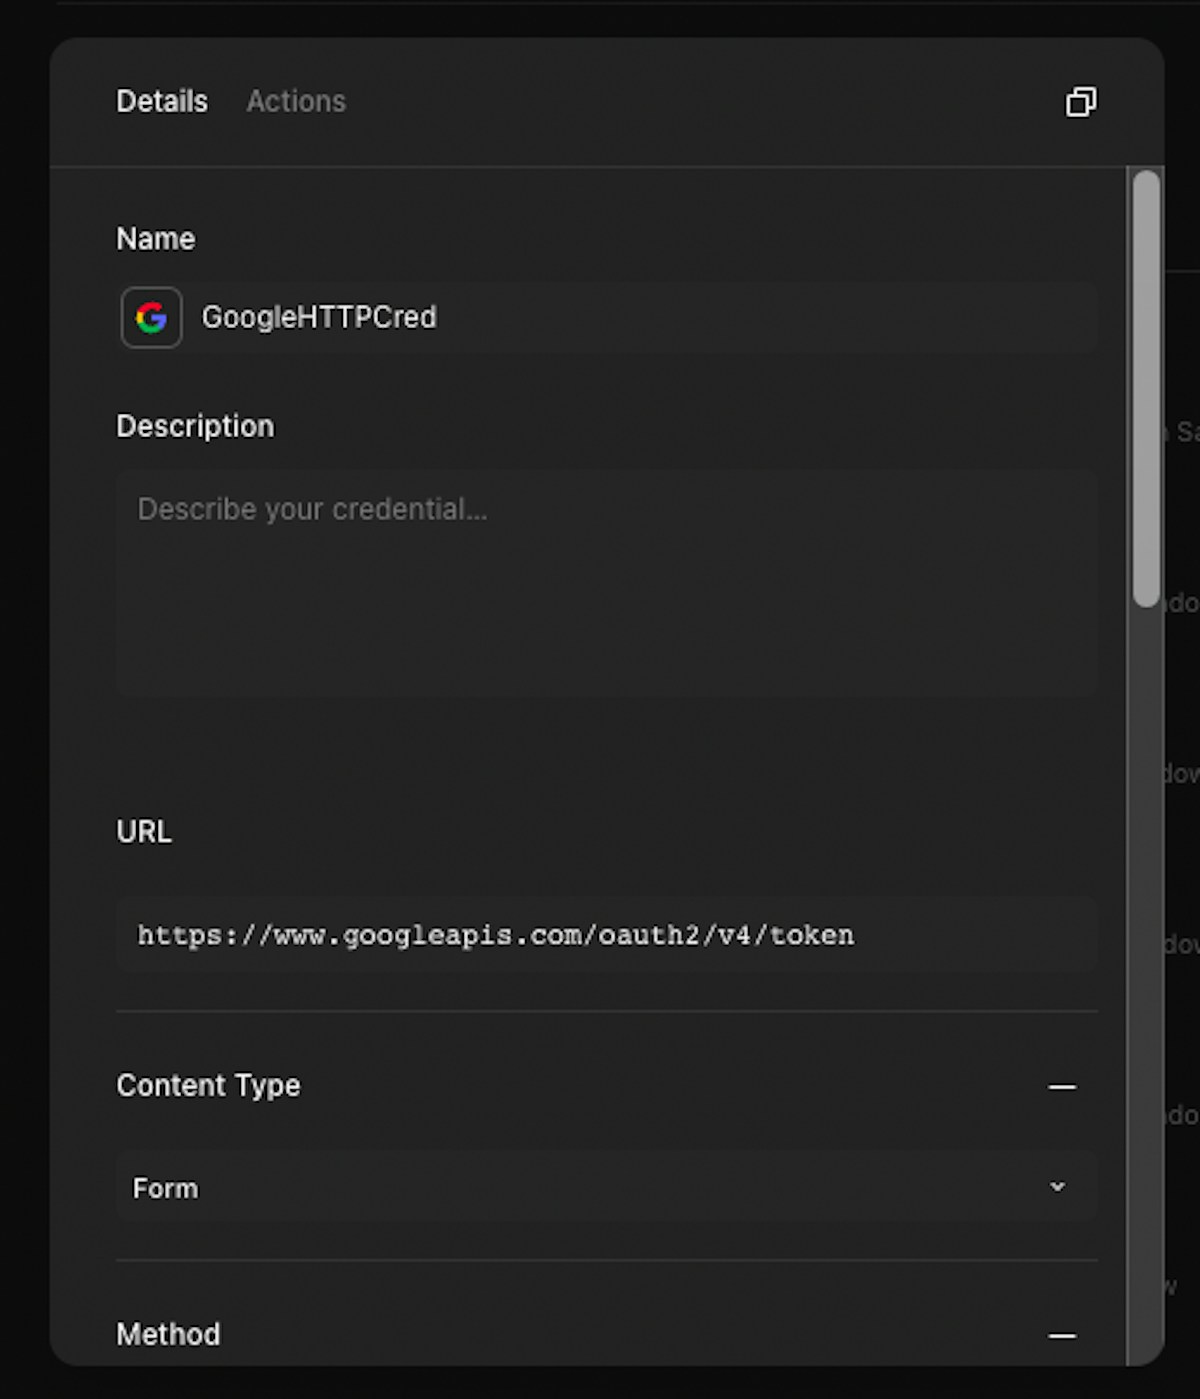Switch to the Actions tab
This screenshot has width=1200, height=1399.
(296, 102)
